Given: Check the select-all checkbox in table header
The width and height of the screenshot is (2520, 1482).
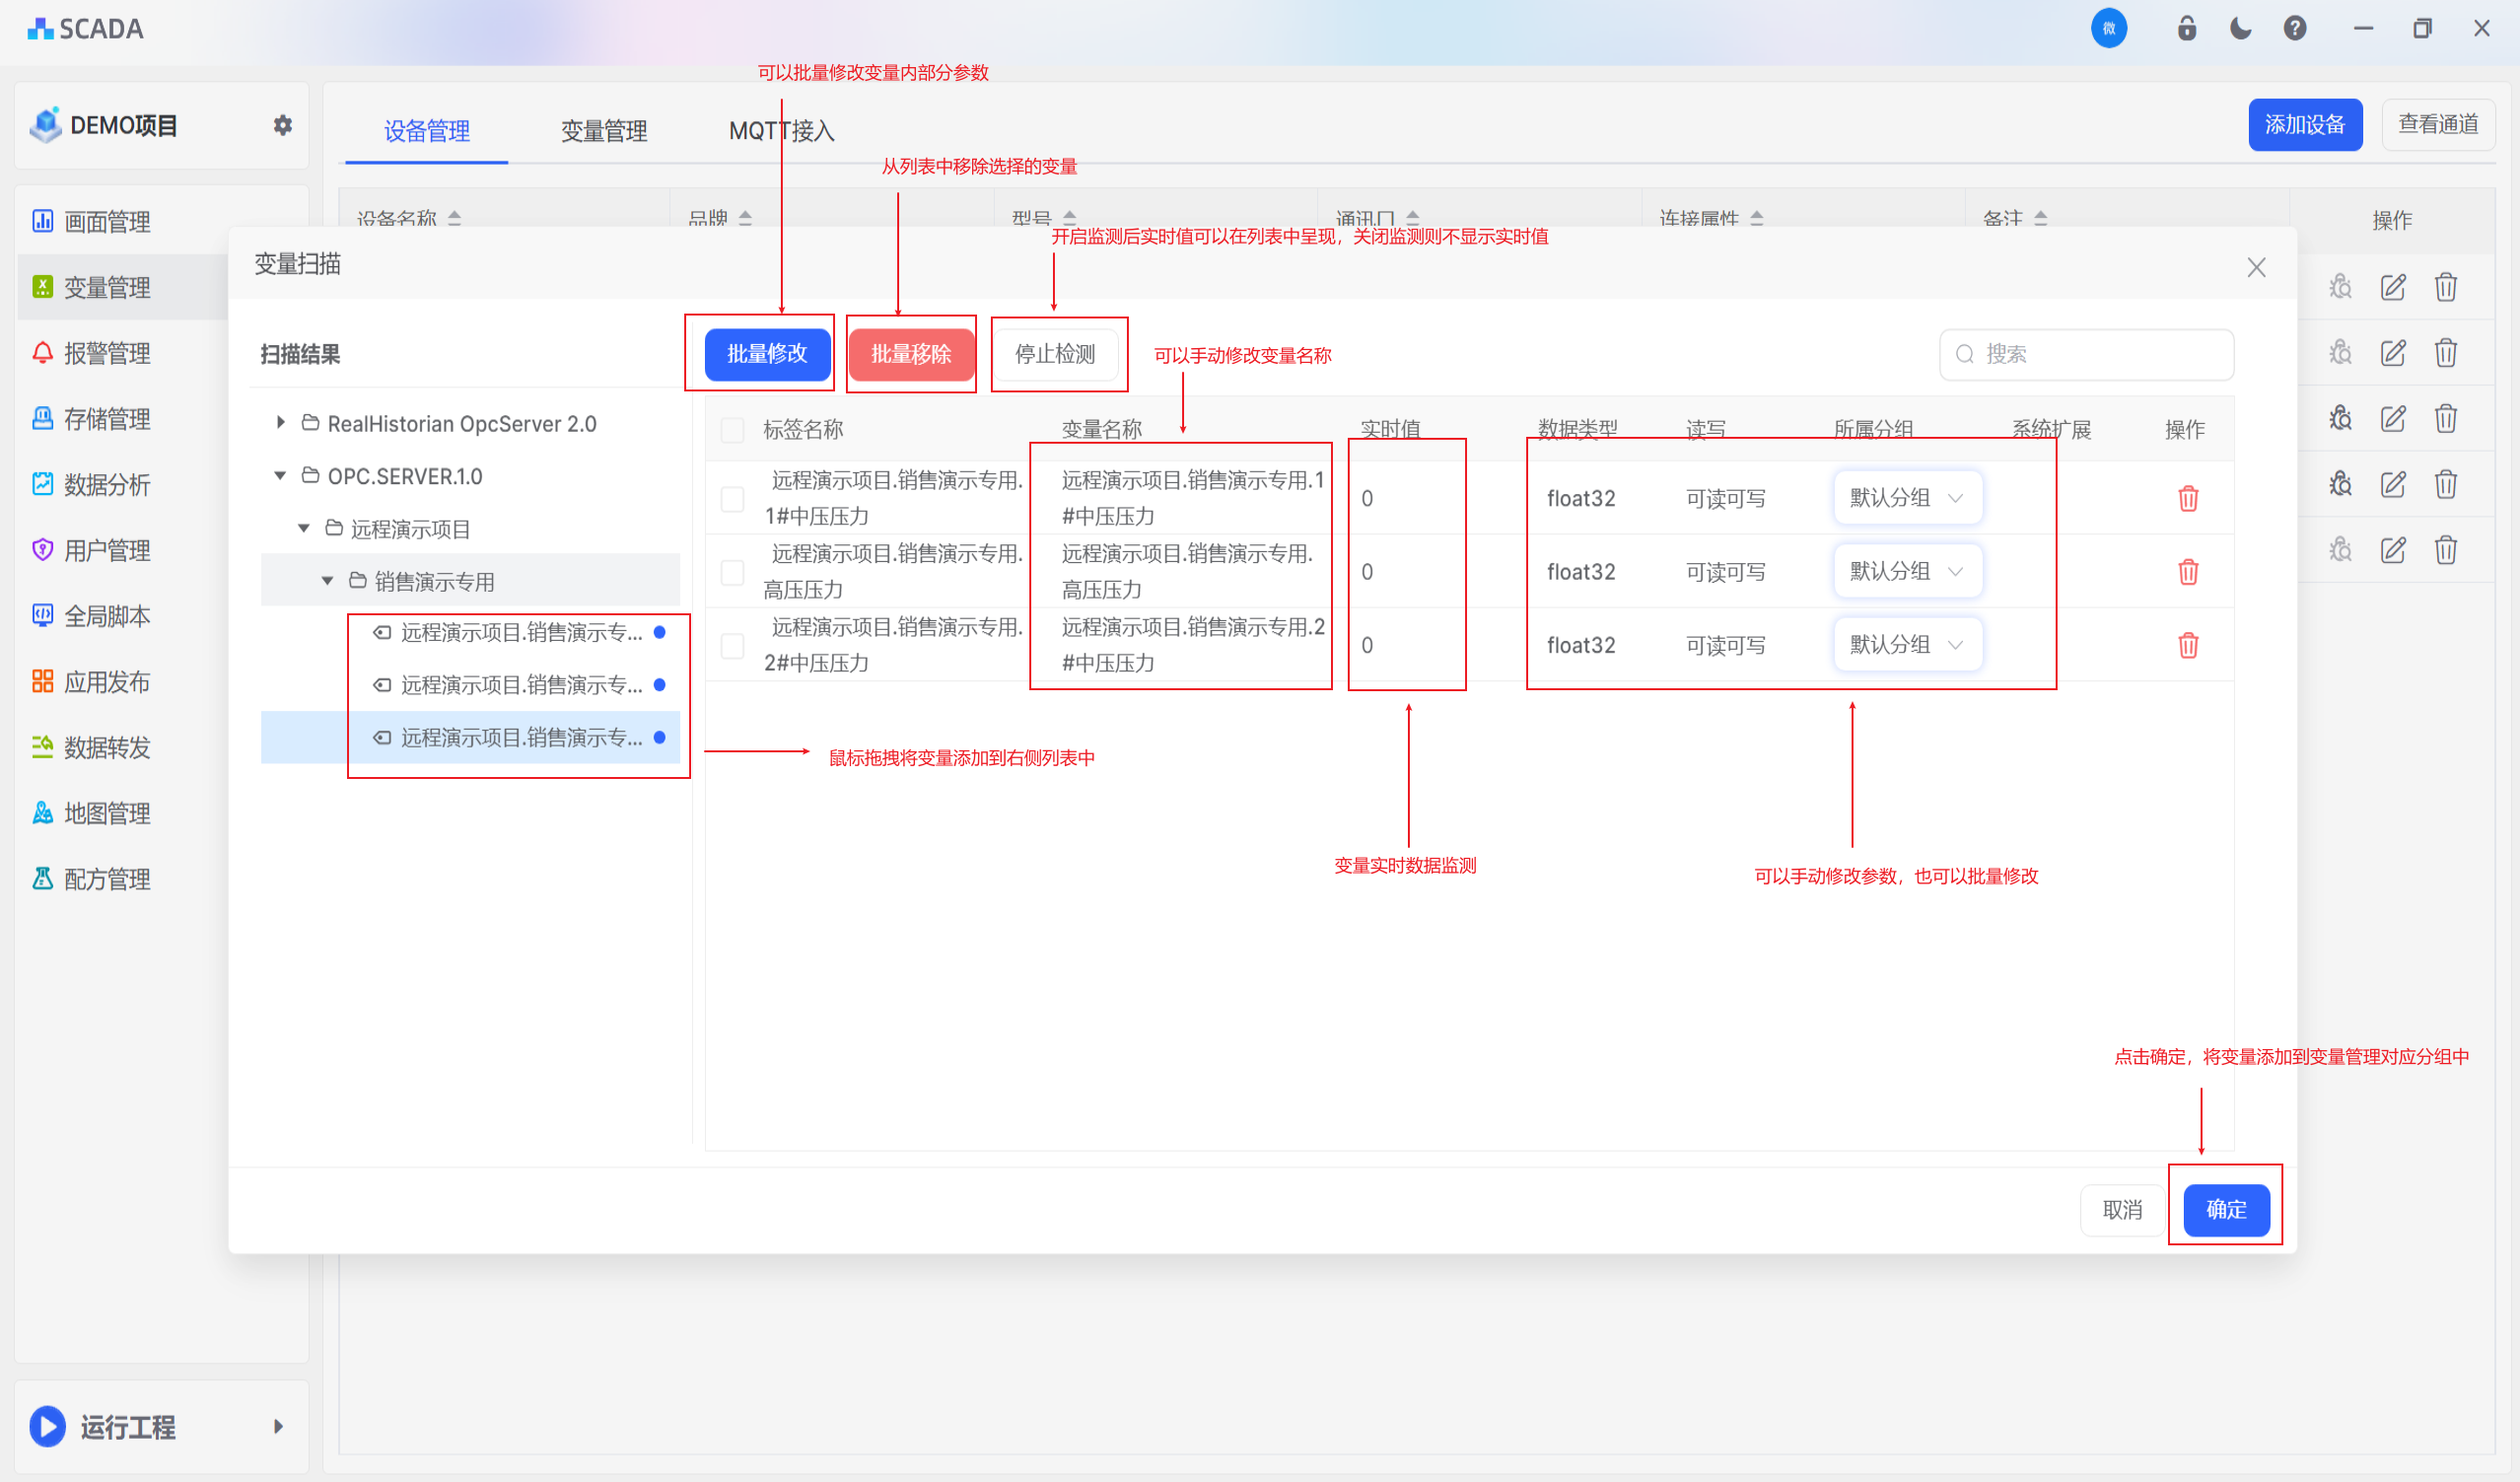Looking at the screenshot, I should point(732,430).
